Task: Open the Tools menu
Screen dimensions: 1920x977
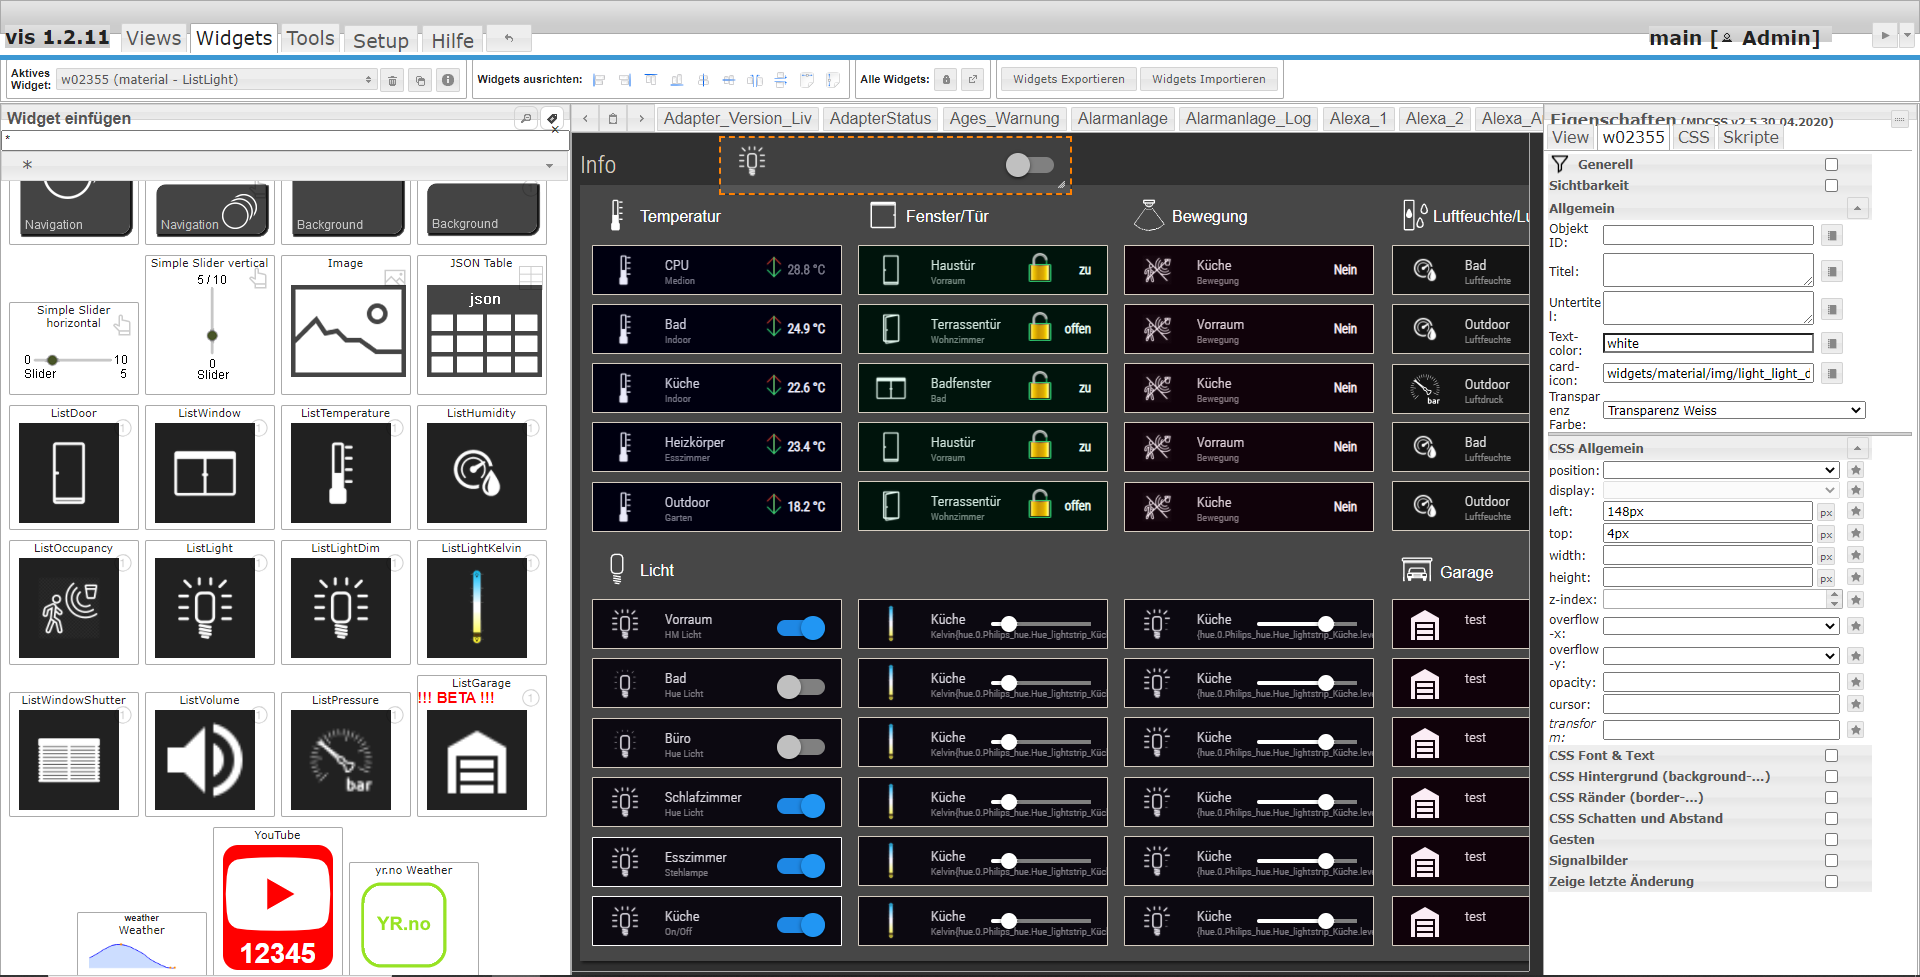Action: [x=310, y=38]
